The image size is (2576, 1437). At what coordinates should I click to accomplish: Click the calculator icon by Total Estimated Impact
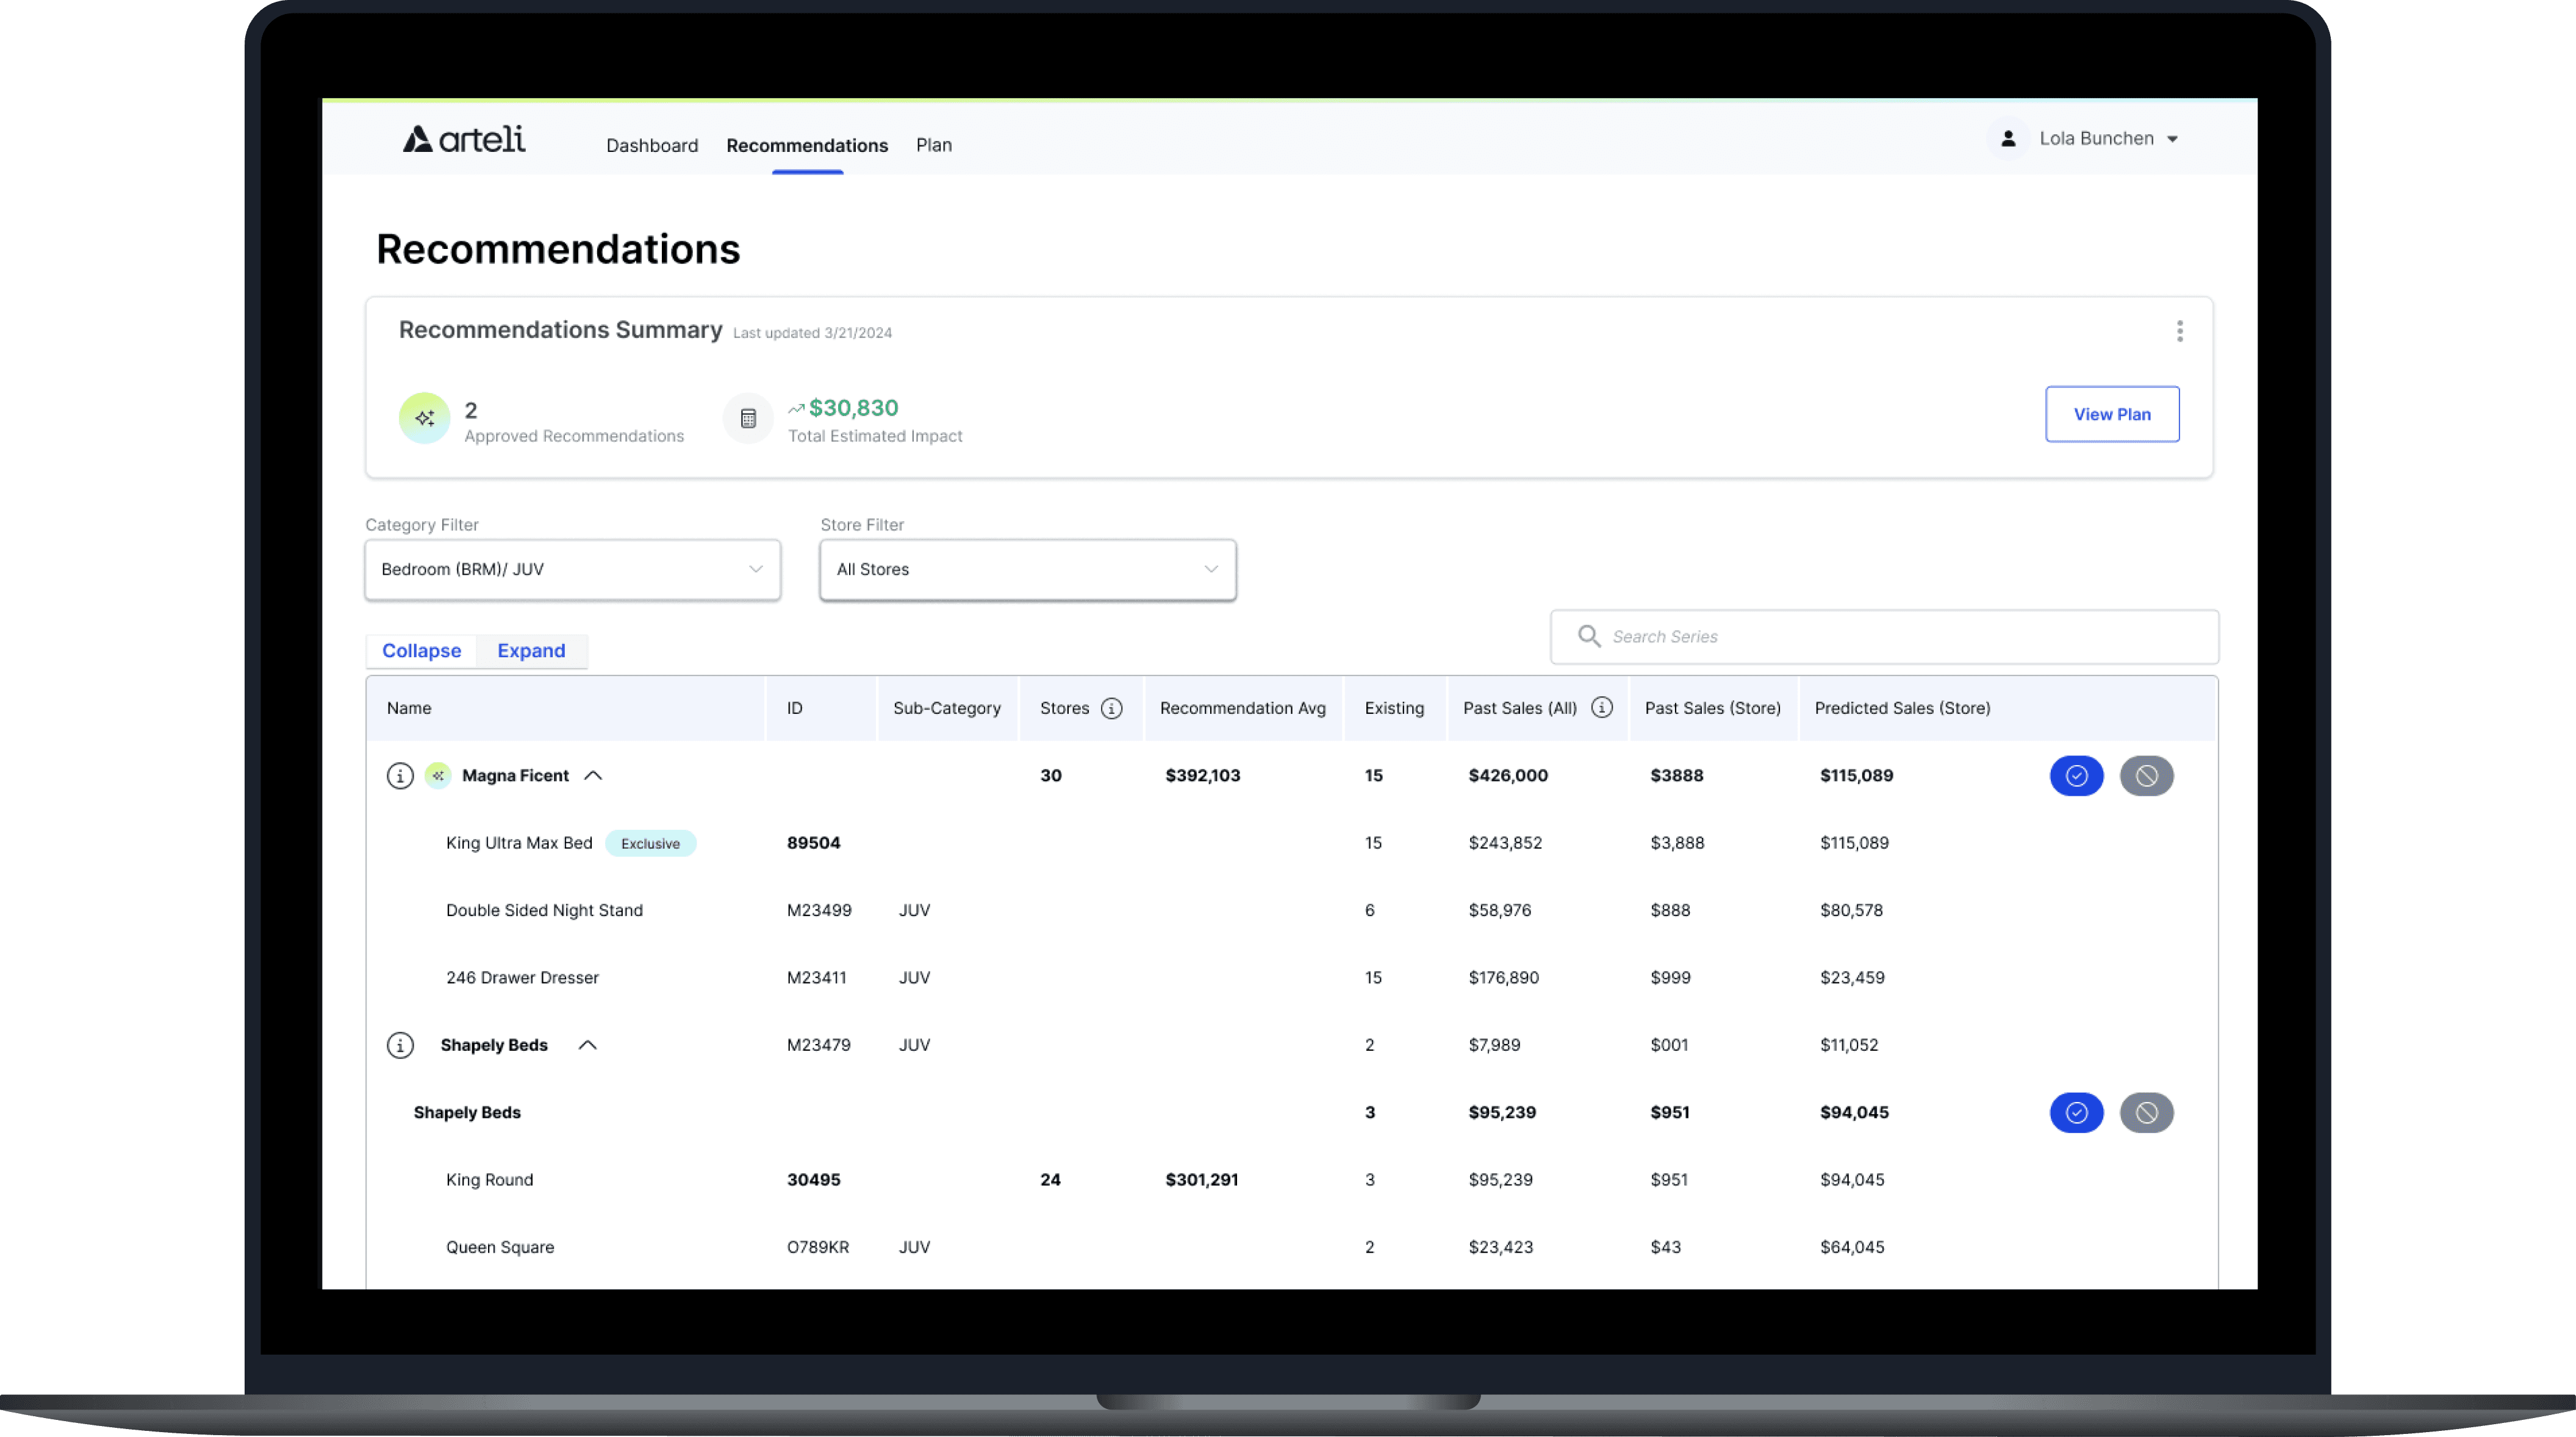[748, 418]
